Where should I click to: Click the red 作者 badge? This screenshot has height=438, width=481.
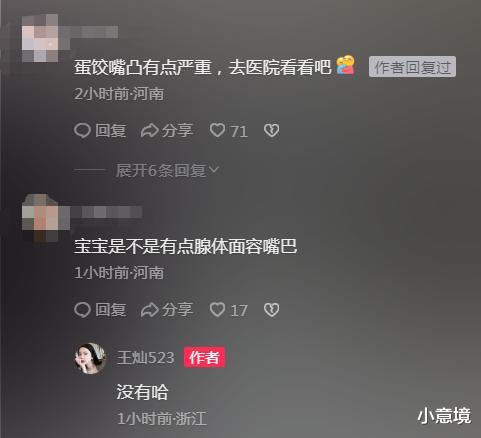click(x=204, y=357)
